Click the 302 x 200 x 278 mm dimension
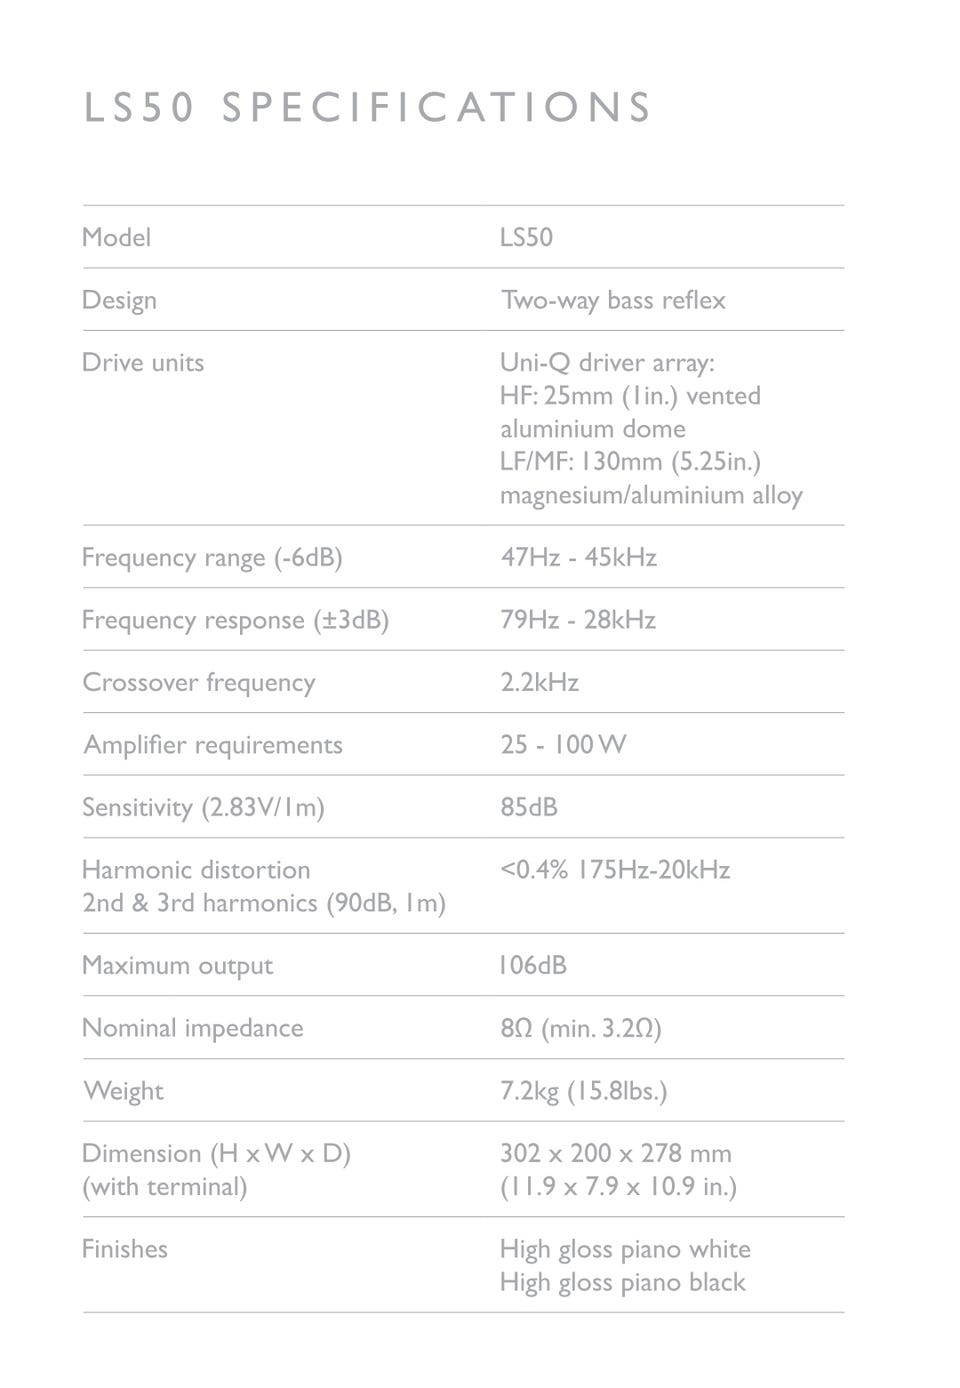This screenshot has height=1388, width=960. click(x=615, y=1153)
